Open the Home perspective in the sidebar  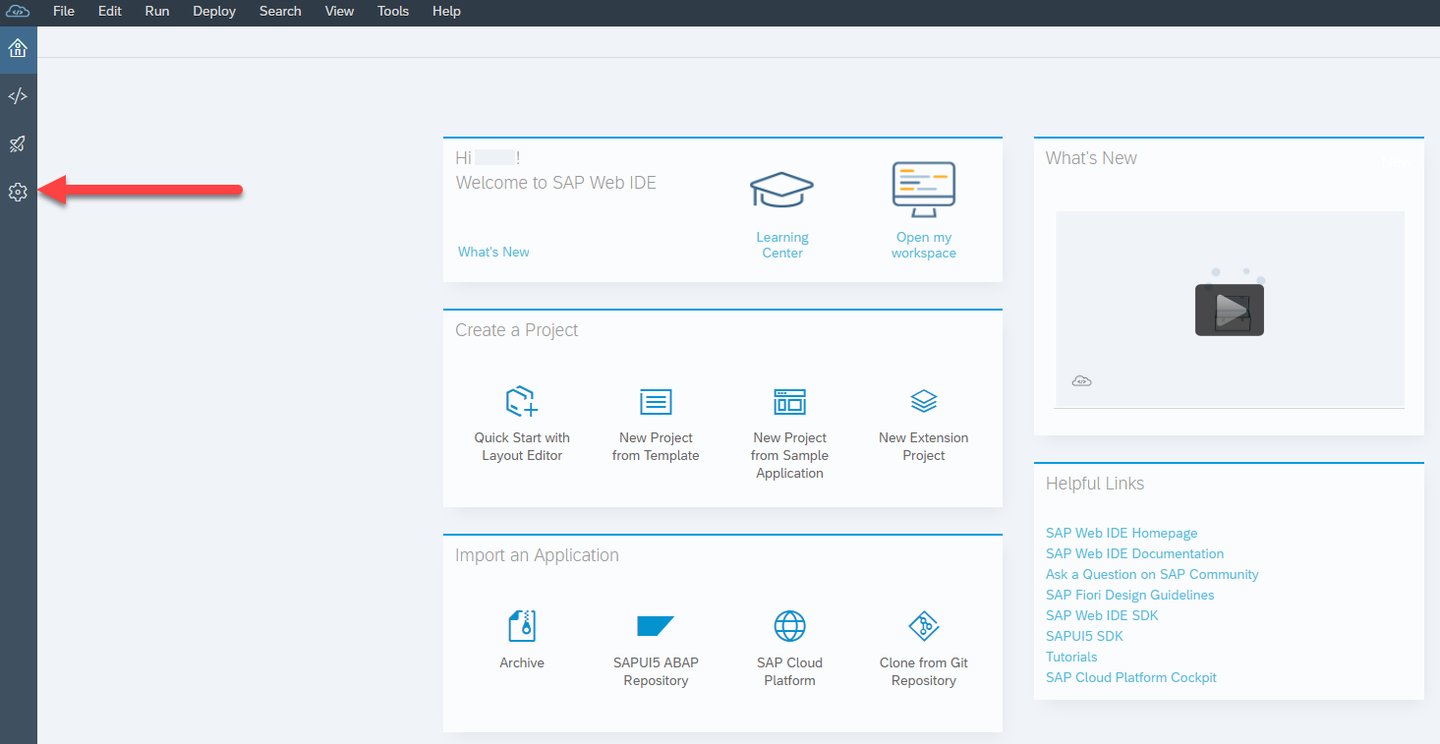pos(18,49)
